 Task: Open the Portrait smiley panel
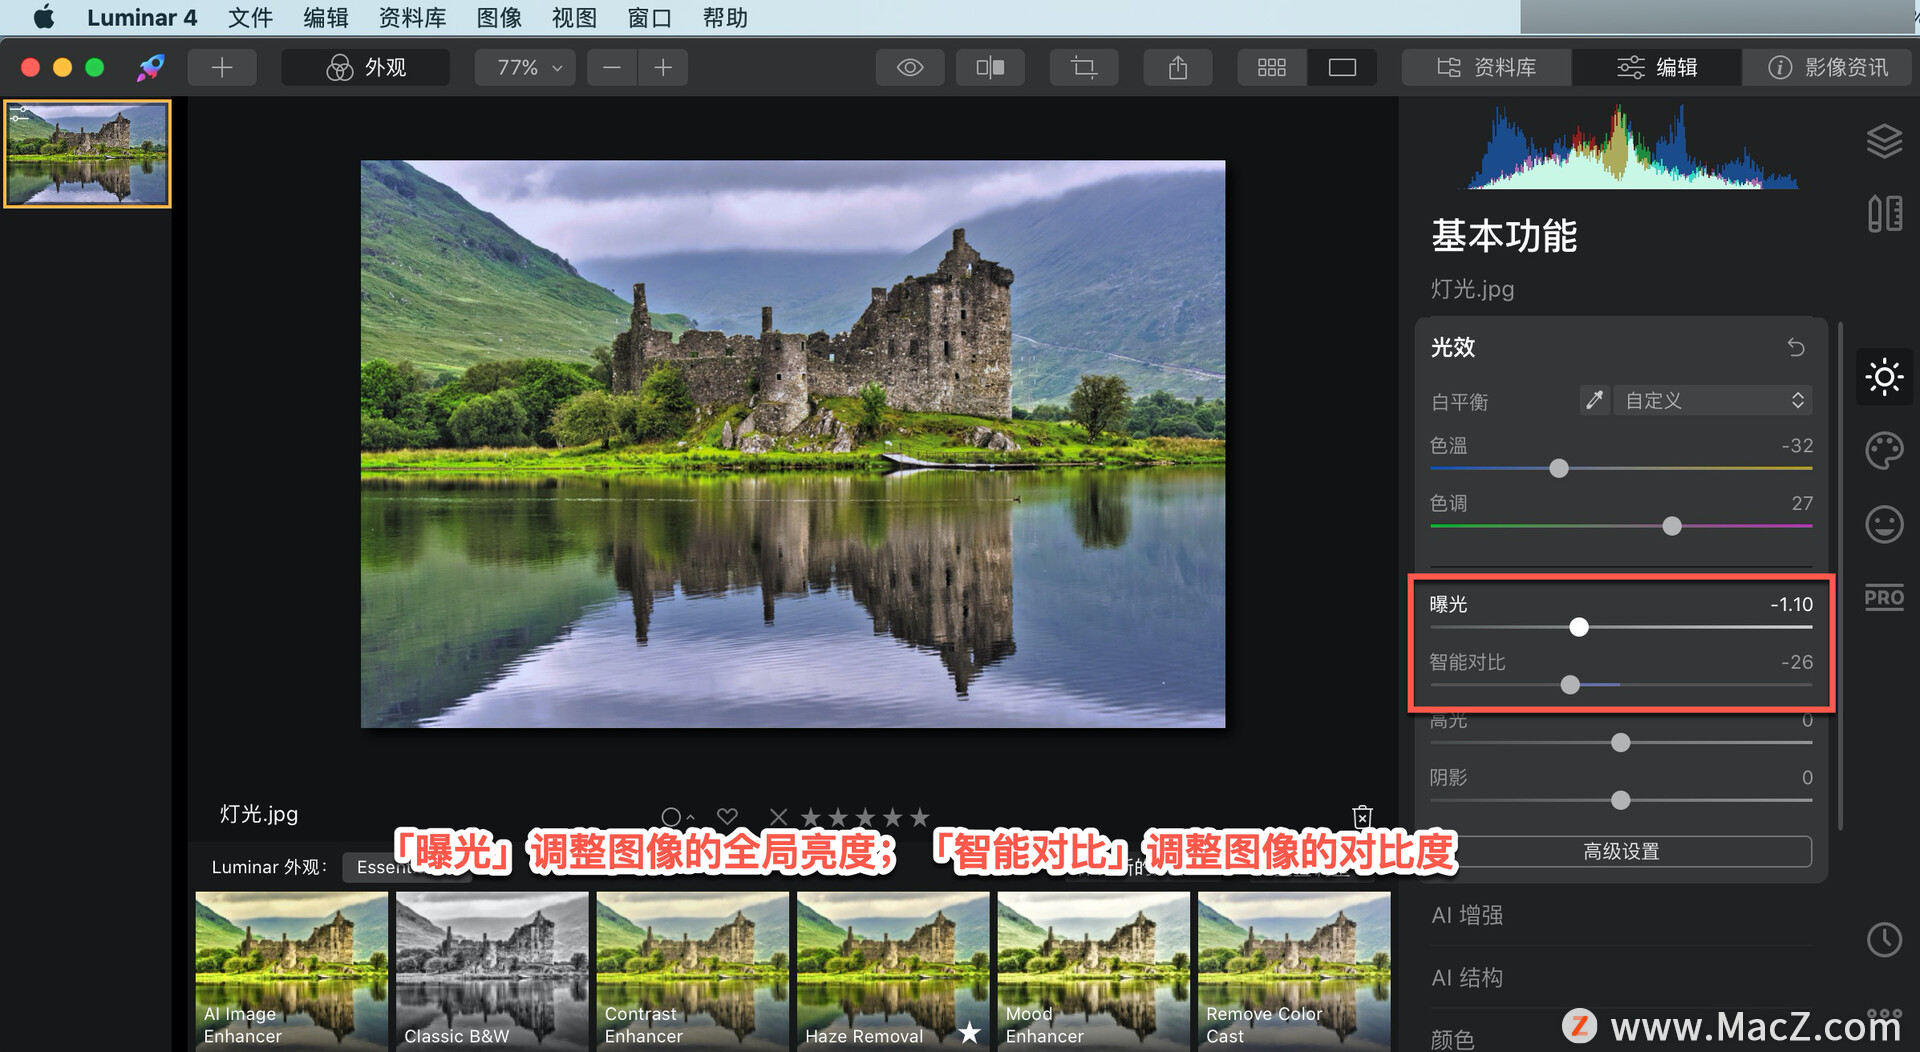click(x=1884, y=524)
